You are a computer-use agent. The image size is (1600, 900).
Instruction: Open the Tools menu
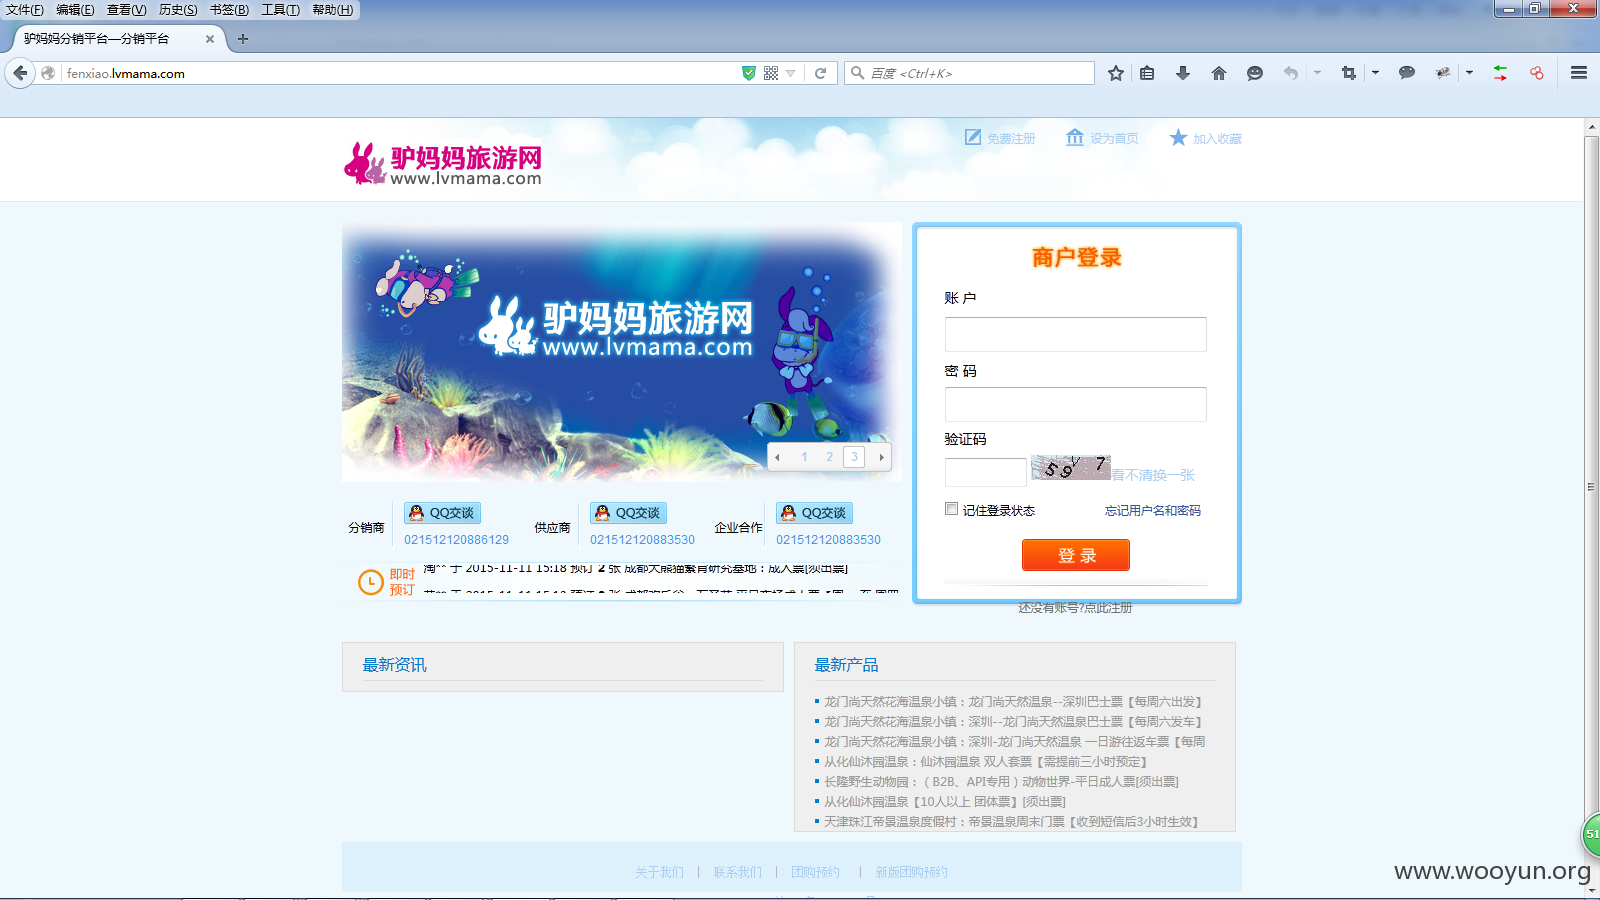pos(281,10)
